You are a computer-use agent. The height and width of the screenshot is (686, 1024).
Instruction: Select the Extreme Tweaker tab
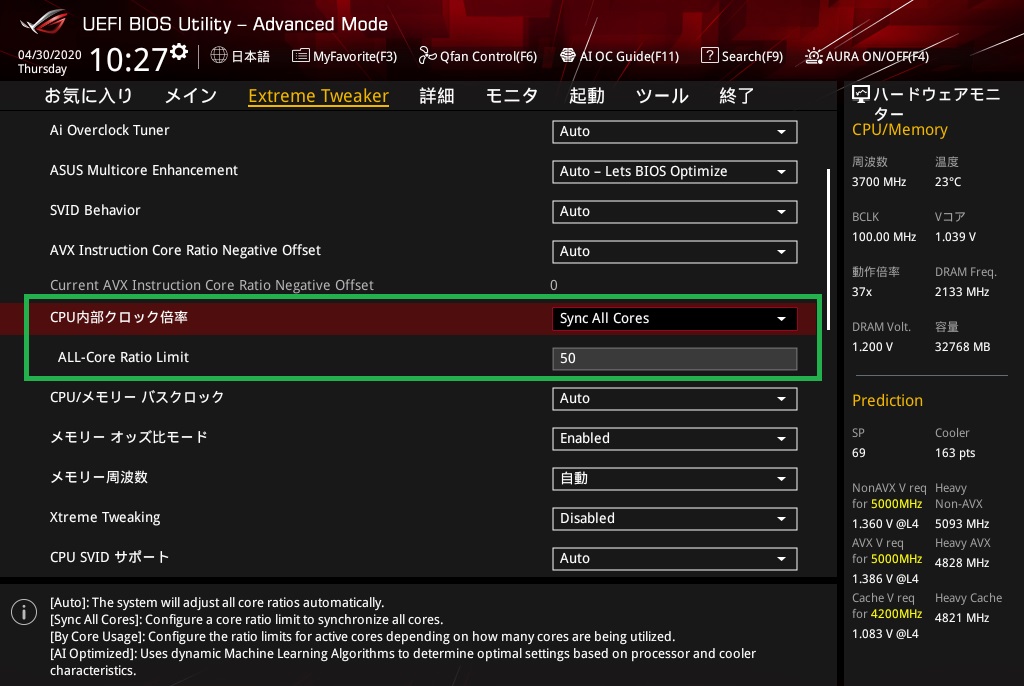319,96
